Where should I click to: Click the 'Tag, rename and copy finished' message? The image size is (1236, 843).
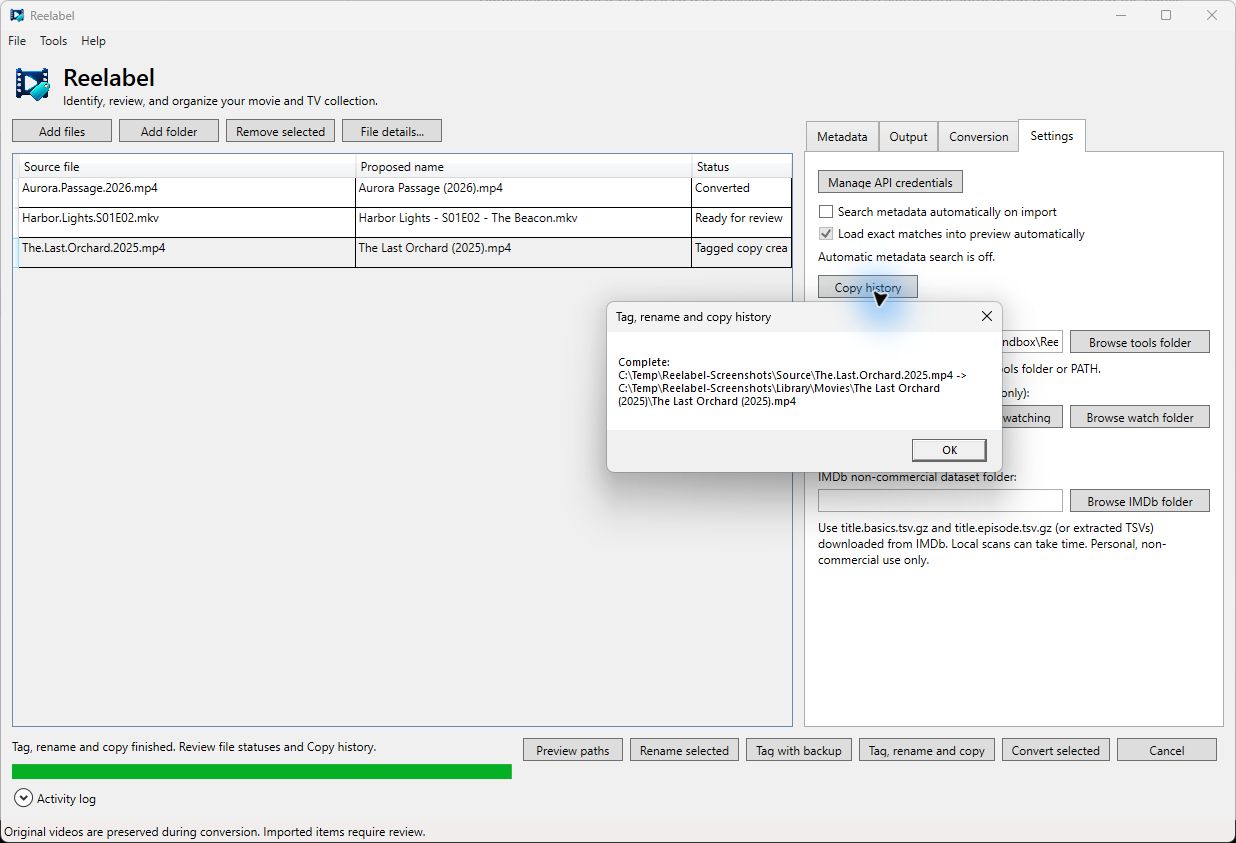(194, 747)
